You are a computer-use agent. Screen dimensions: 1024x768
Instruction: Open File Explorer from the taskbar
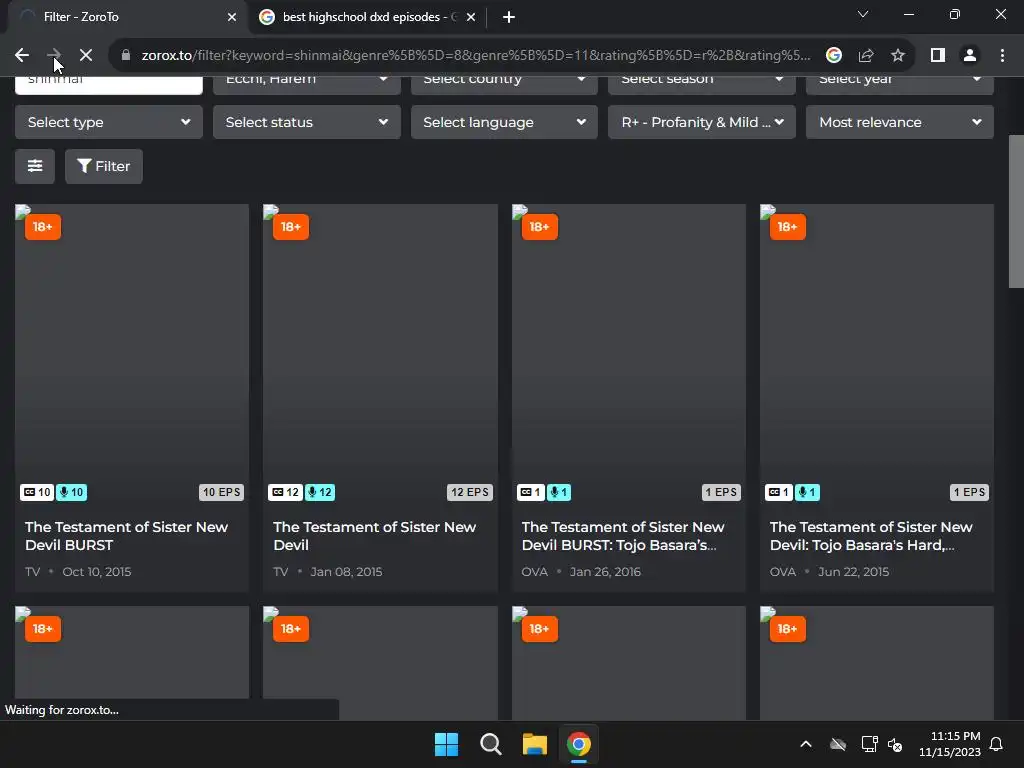pos(534,744)
